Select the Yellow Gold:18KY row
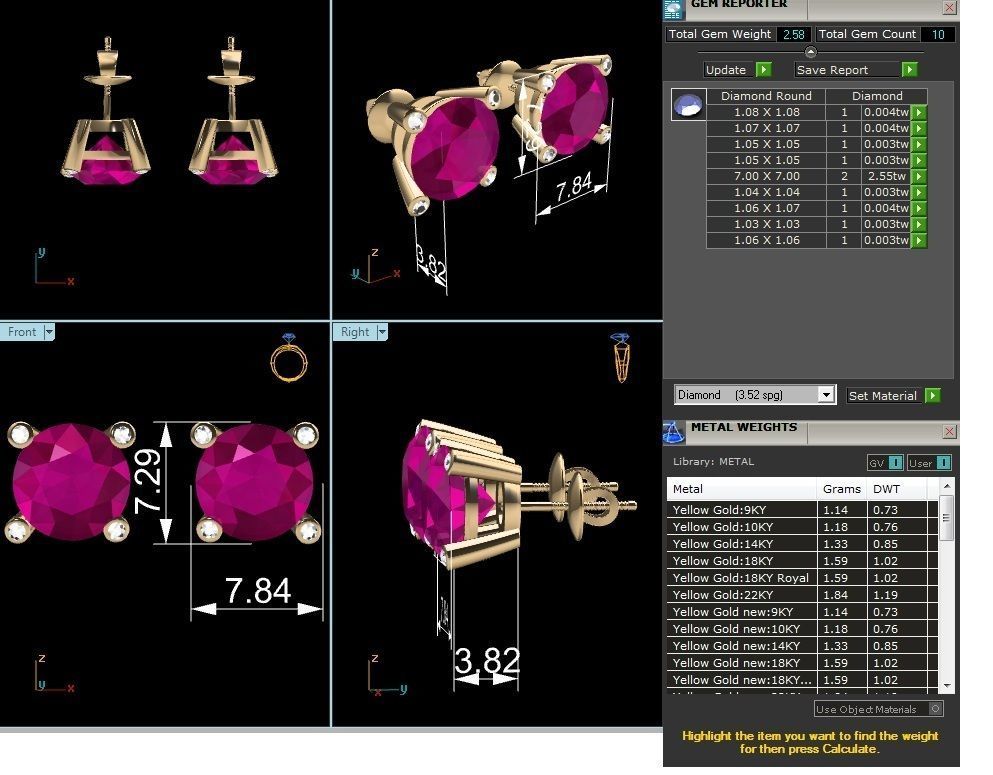Screen dimensions: 993x775 point(802,561)
